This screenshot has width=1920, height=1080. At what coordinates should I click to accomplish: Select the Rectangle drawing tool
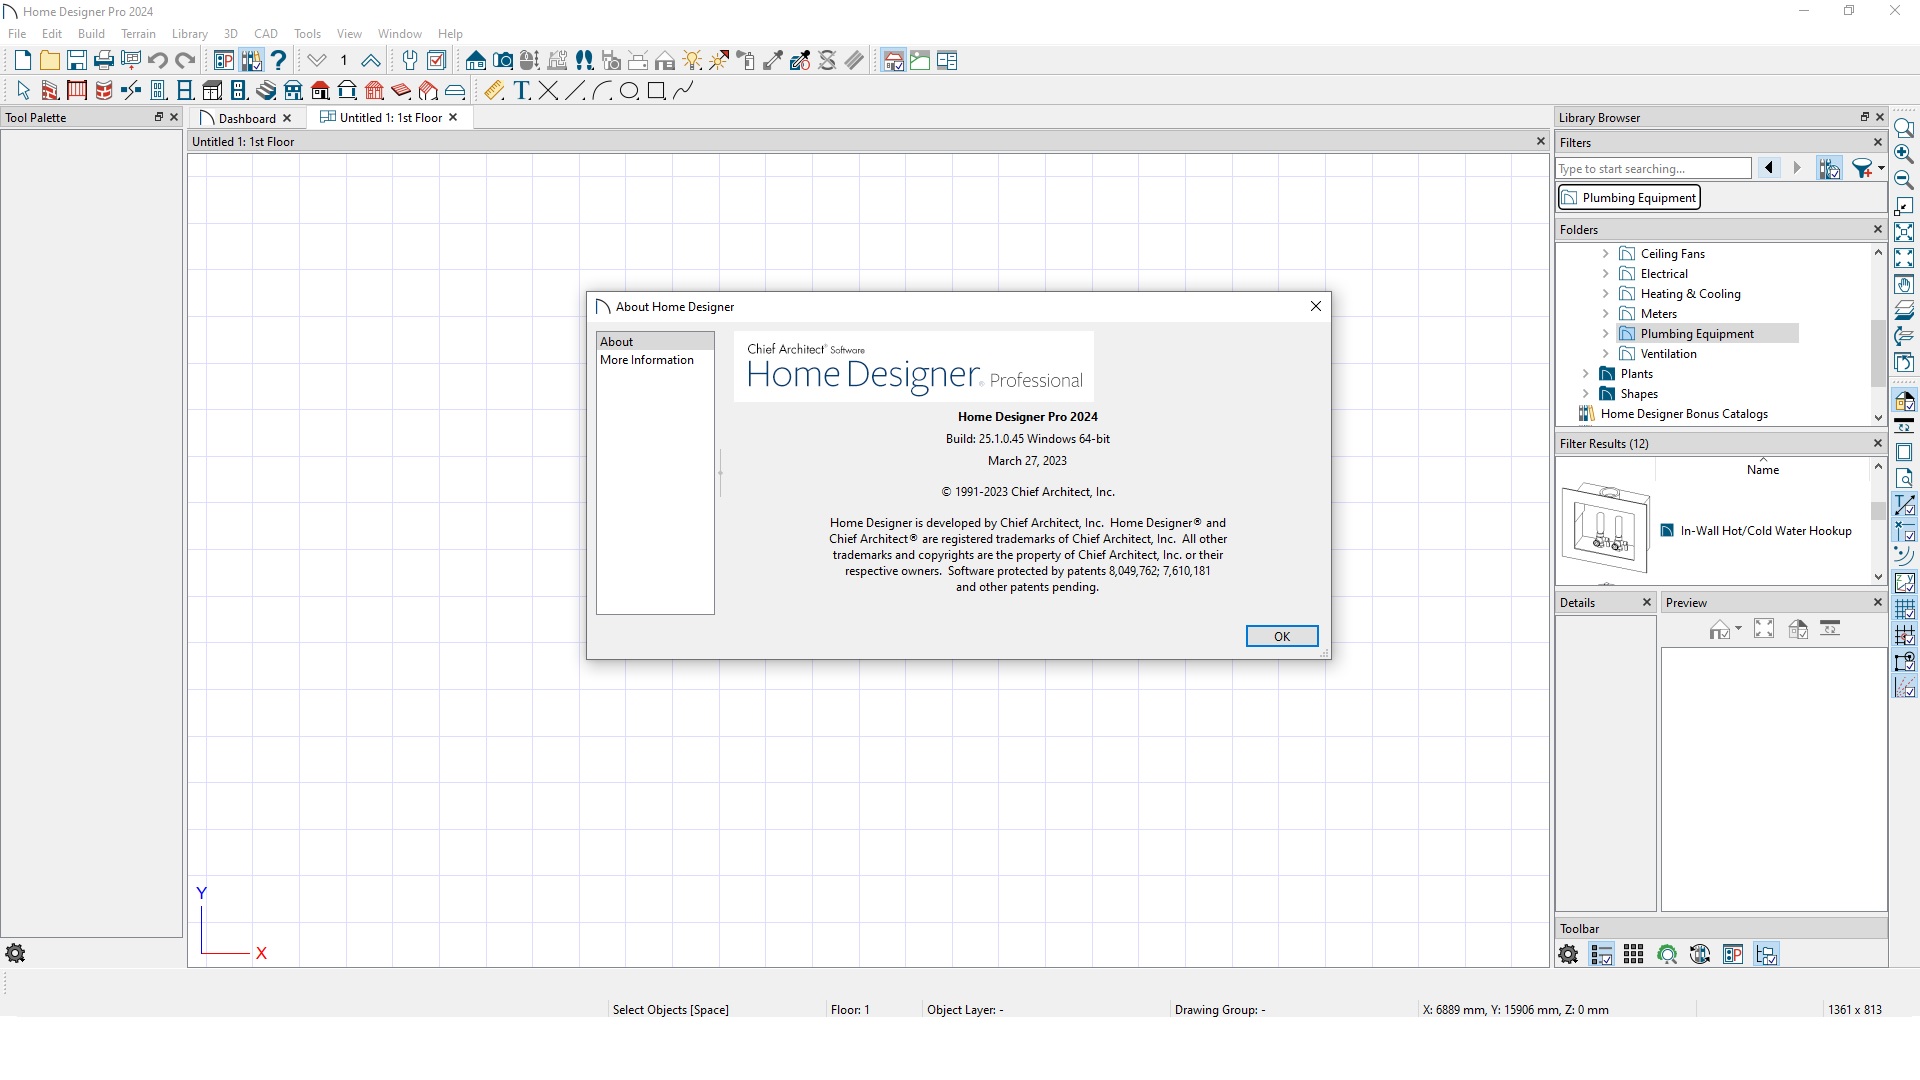[656, 91]
